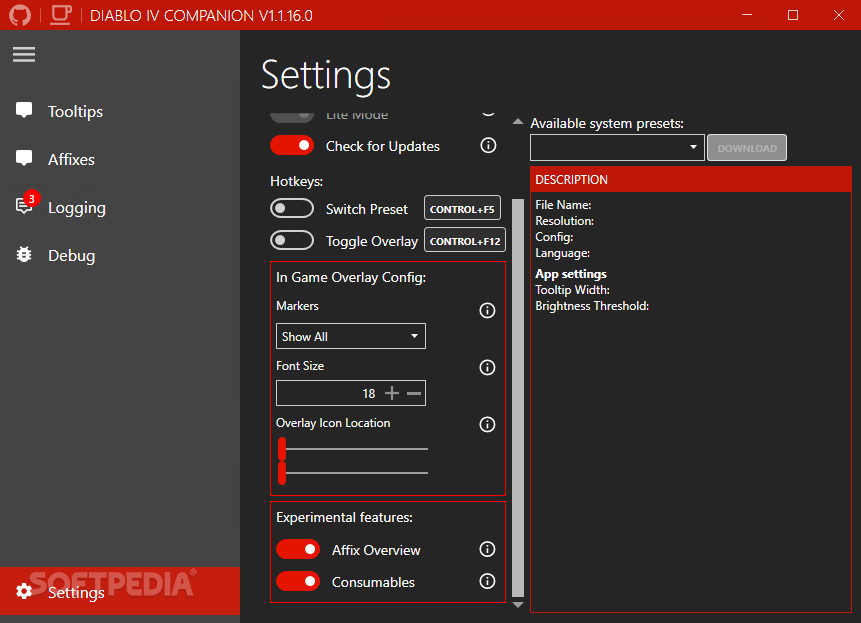The height and width of the screenshot is (623, 861).
Task: Open the Tooltips page
Action: [120, 111]
